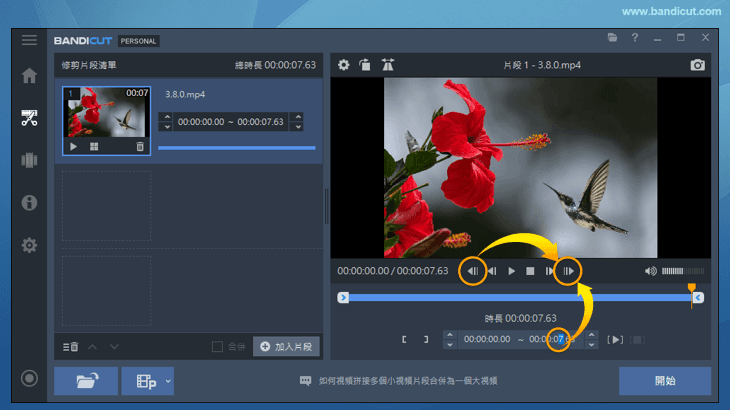Viewport: 730px width, 410px height.
Task: Click the 3.8.0.mp4 file name
Action: point(185,94)
